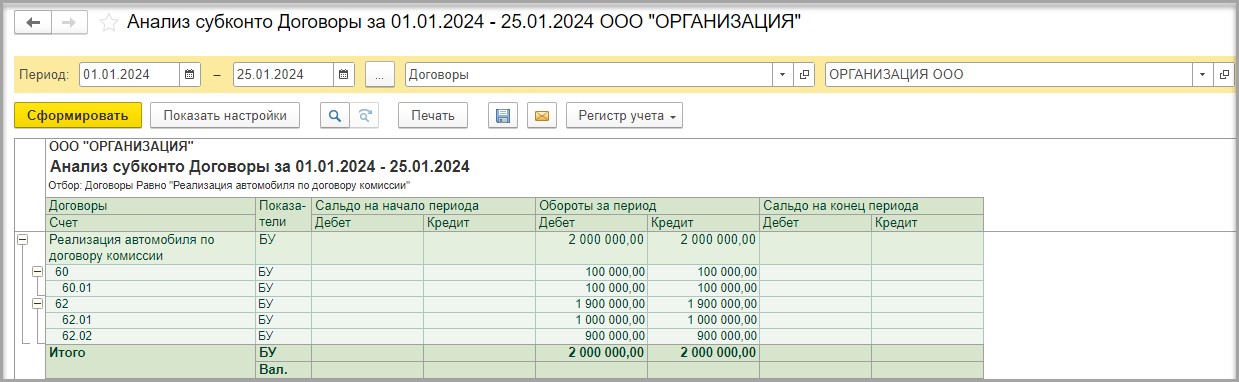Click the Итого row label

pos(68,352)
